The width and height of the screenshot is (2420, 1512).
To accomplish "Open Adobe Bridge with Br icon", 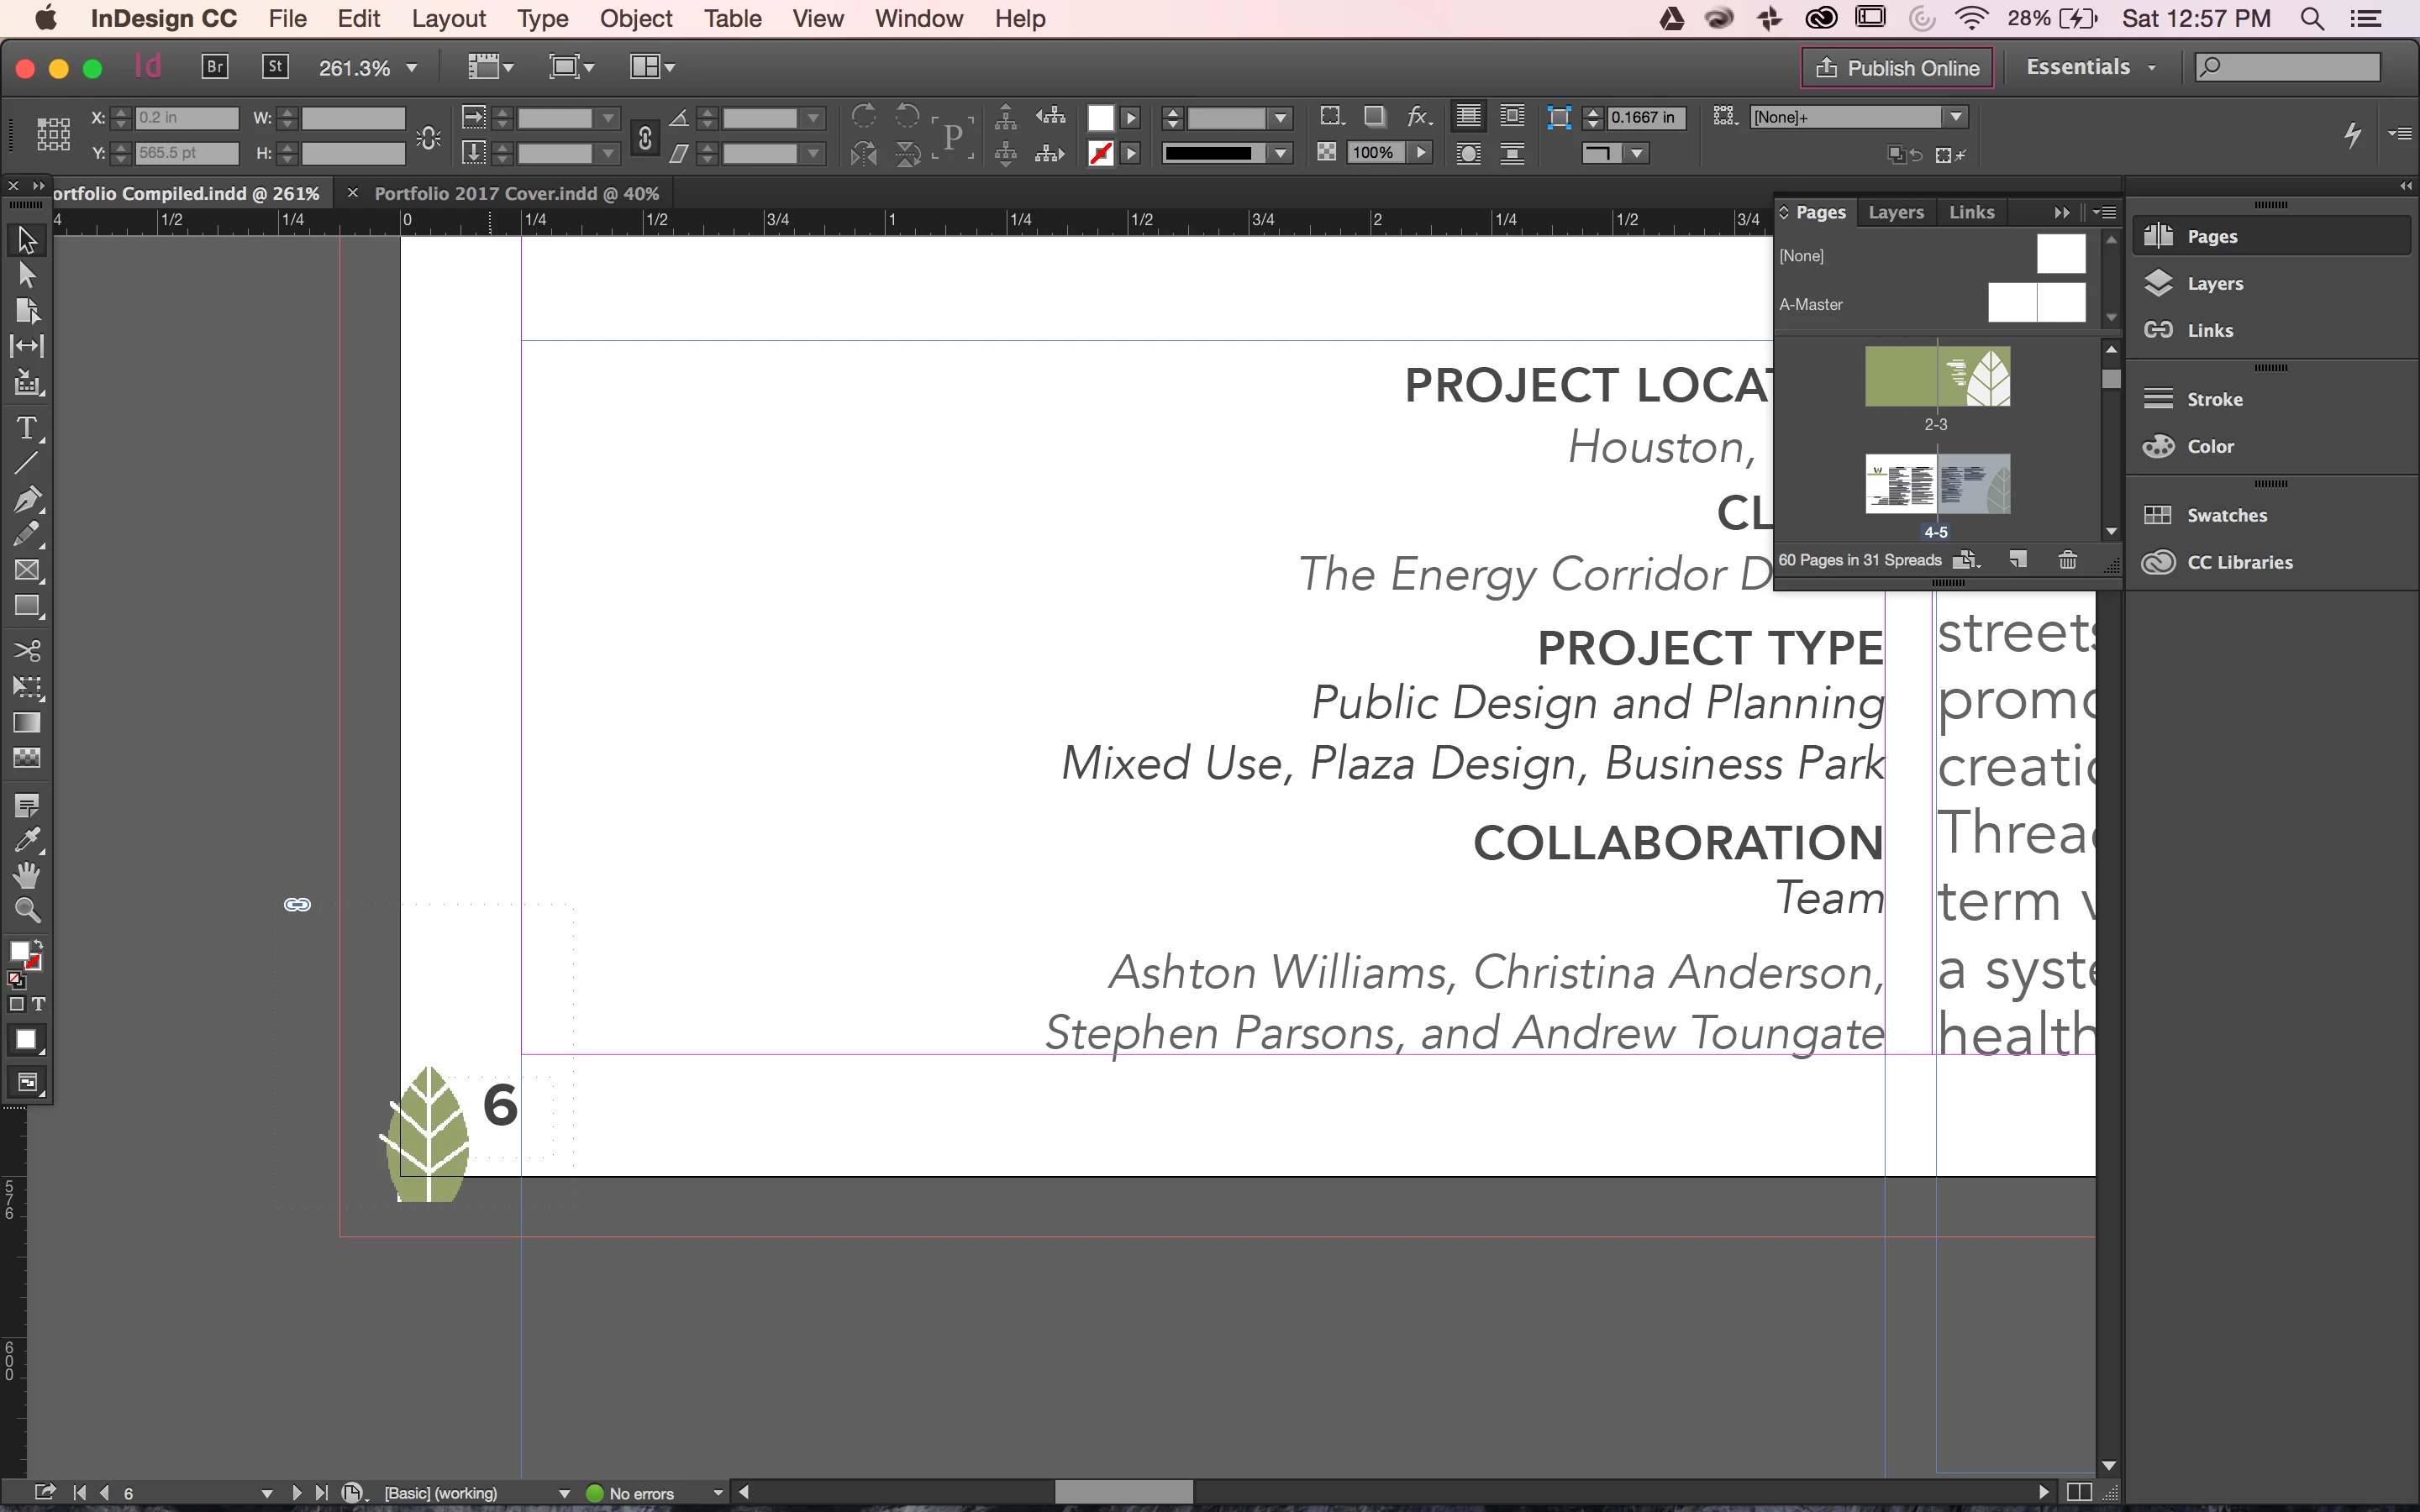I will (x=215, y=67).
